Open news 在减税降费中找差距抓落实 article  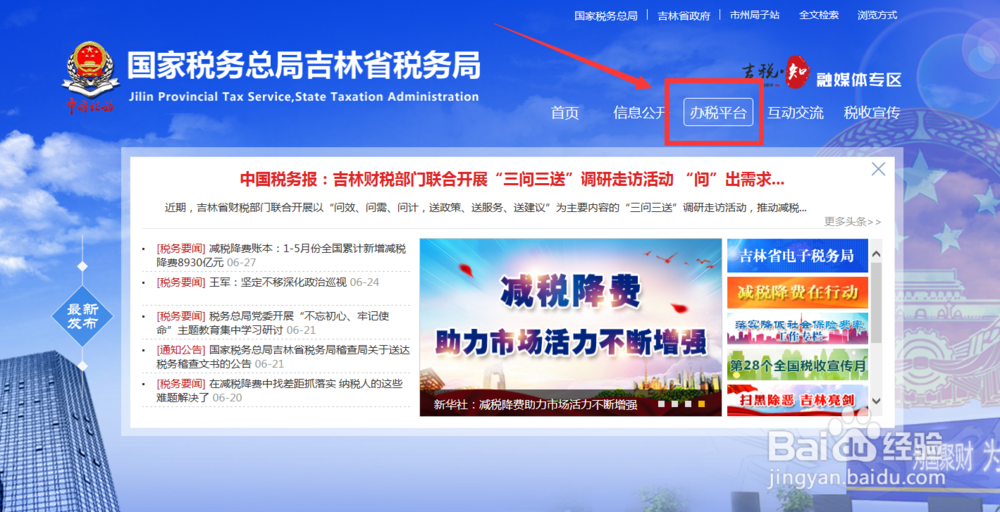pyautogui.click(x=279, y=390)
